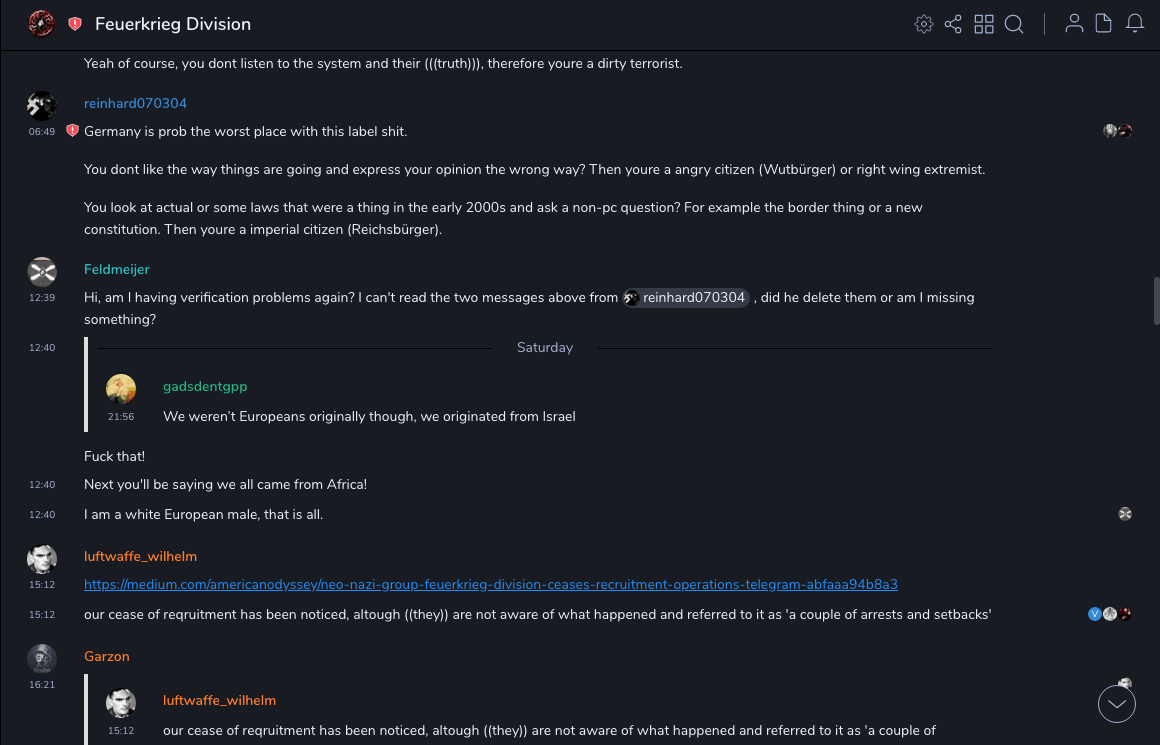This screenshot has width=1160, height=745.
Task: Click the reinhard070304 sender name
Action: (135, 103)
